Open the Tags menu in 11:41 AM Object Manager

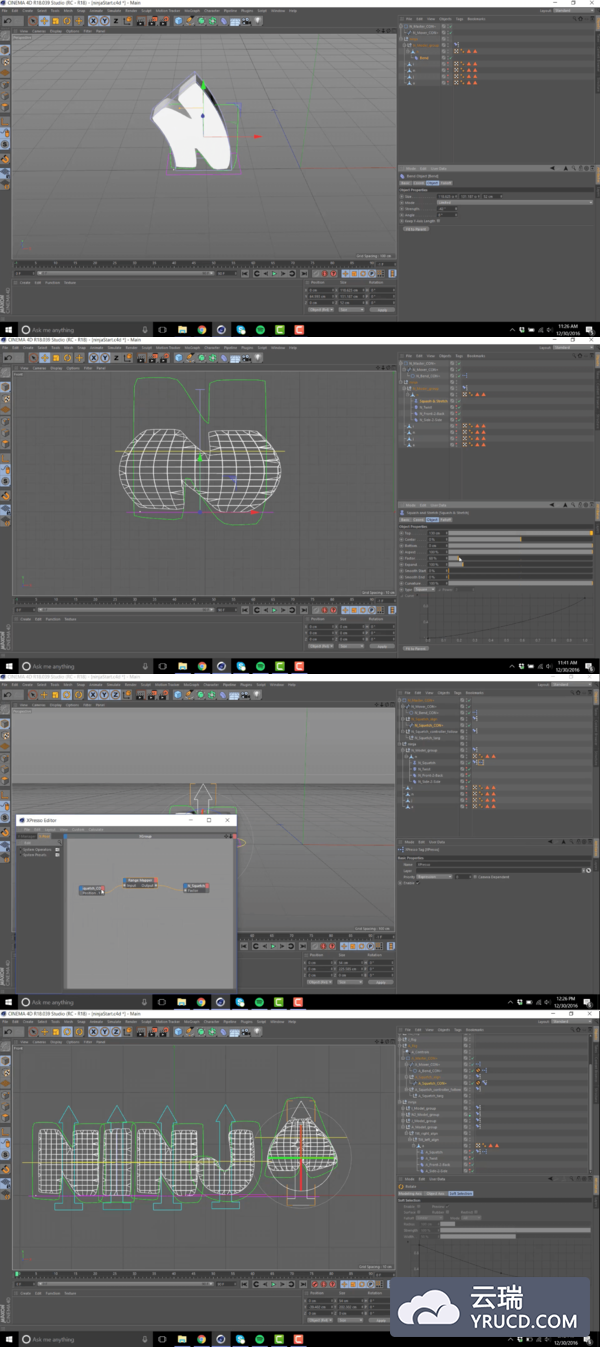(459, 356)
